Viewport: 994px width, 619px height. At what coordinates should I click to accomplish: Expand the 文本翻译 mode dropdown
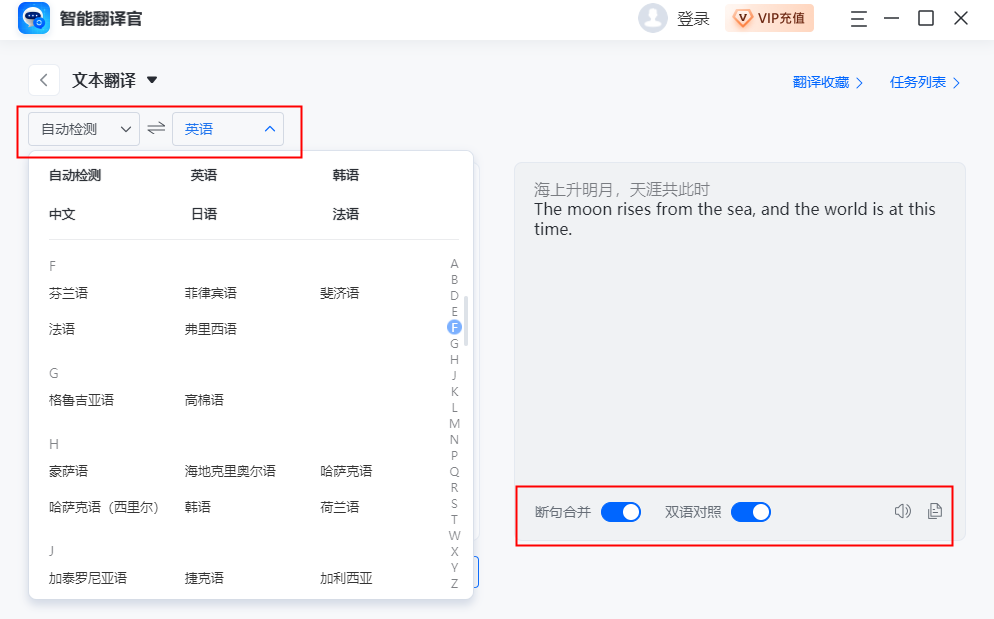(152, 80)
